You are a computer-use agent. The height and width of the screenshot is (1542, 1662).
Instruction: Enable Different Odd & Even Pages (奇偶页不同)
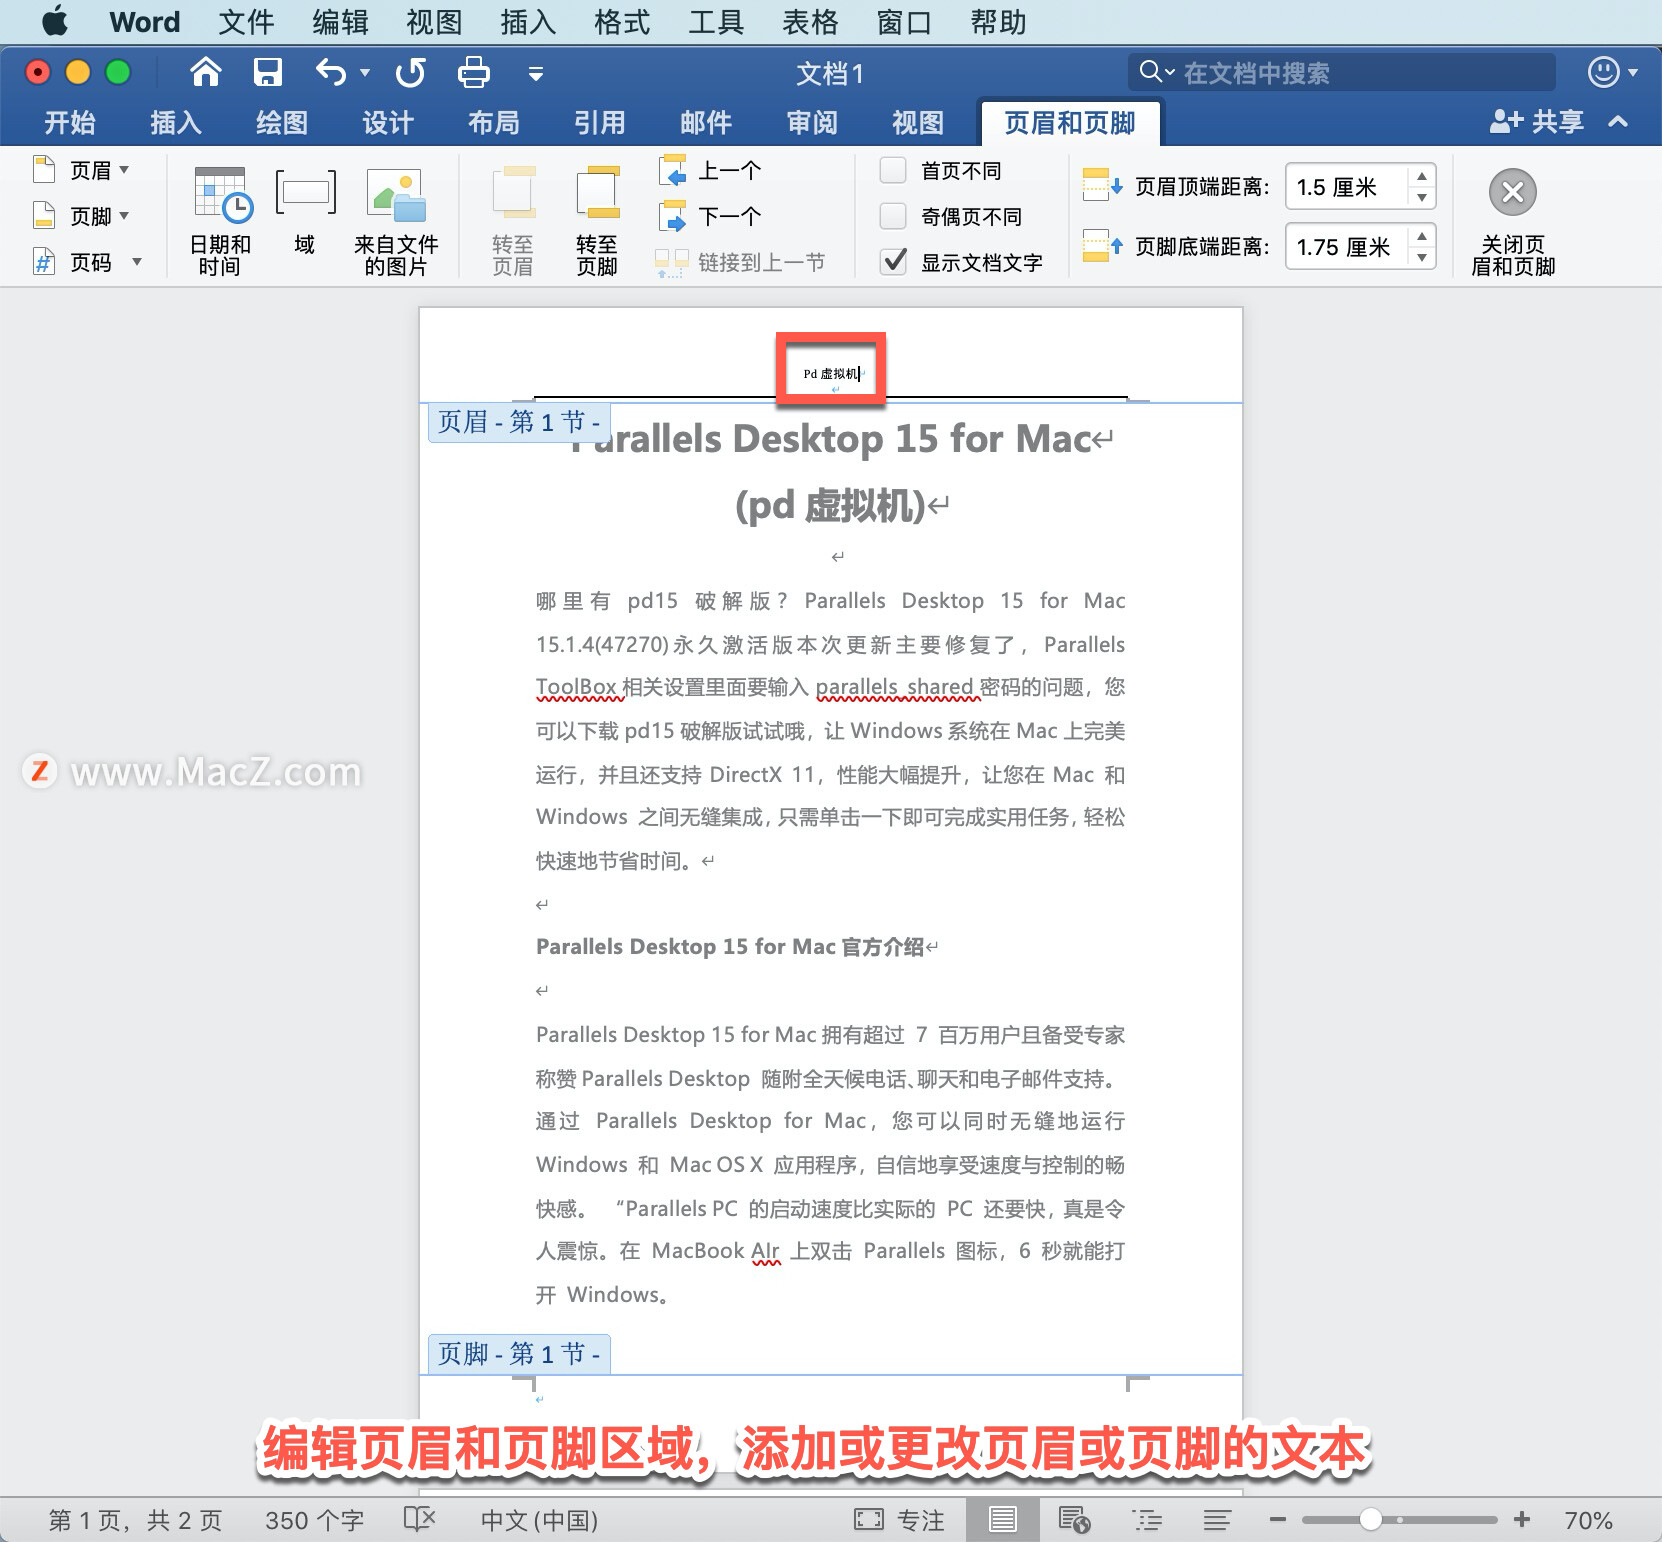893,216
